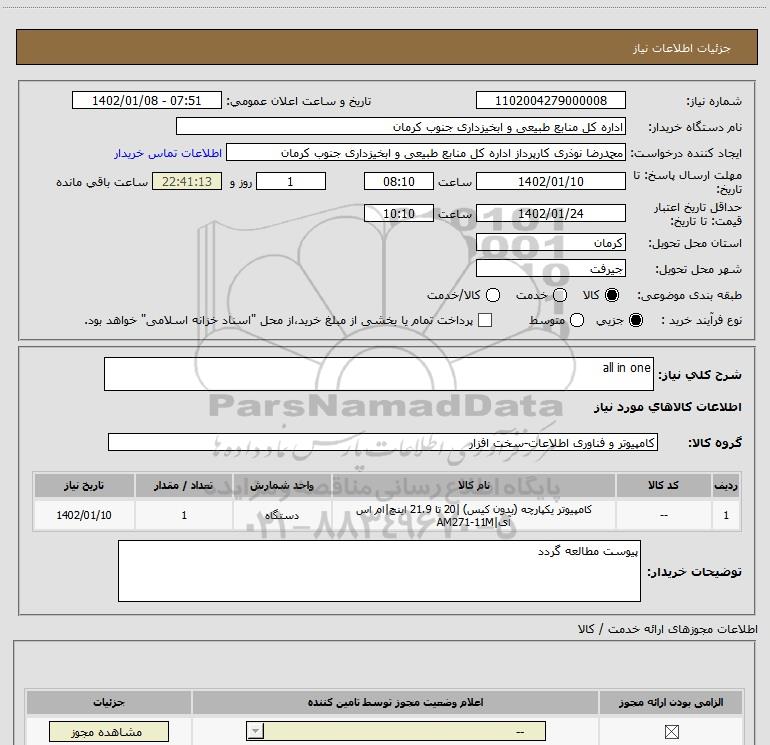
Task: Click the announcement date field 1402/01/08 - 07:51
Action: click(x=147, y=100)
